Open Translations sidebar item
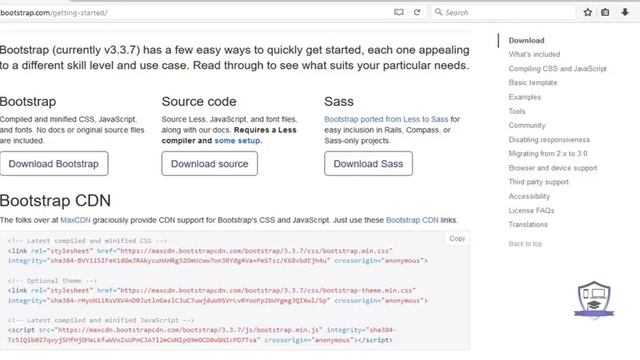640x360 pixels. [x=528, y=224]
